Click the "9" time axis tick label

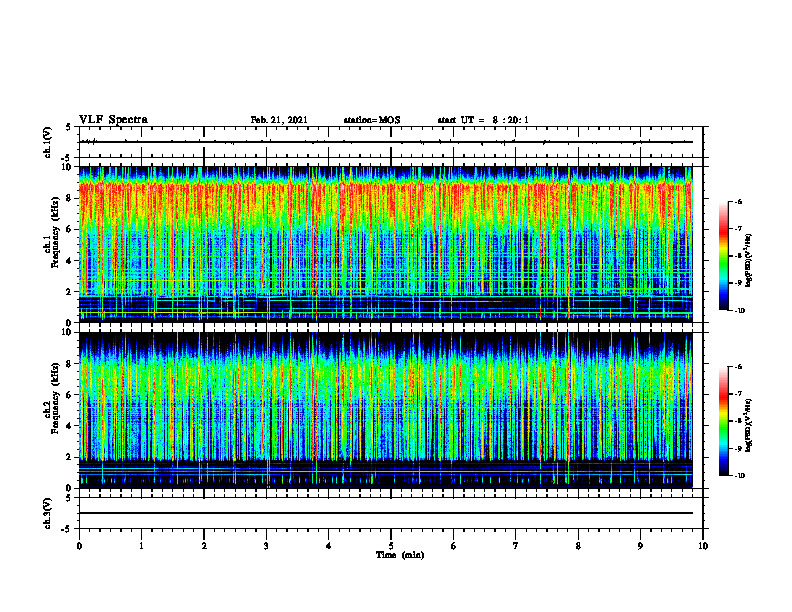[x=640, y=546]
